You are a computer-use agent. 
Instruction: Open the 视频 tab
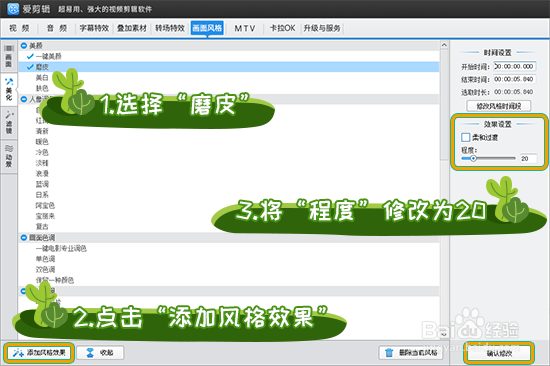coord(19,28)
